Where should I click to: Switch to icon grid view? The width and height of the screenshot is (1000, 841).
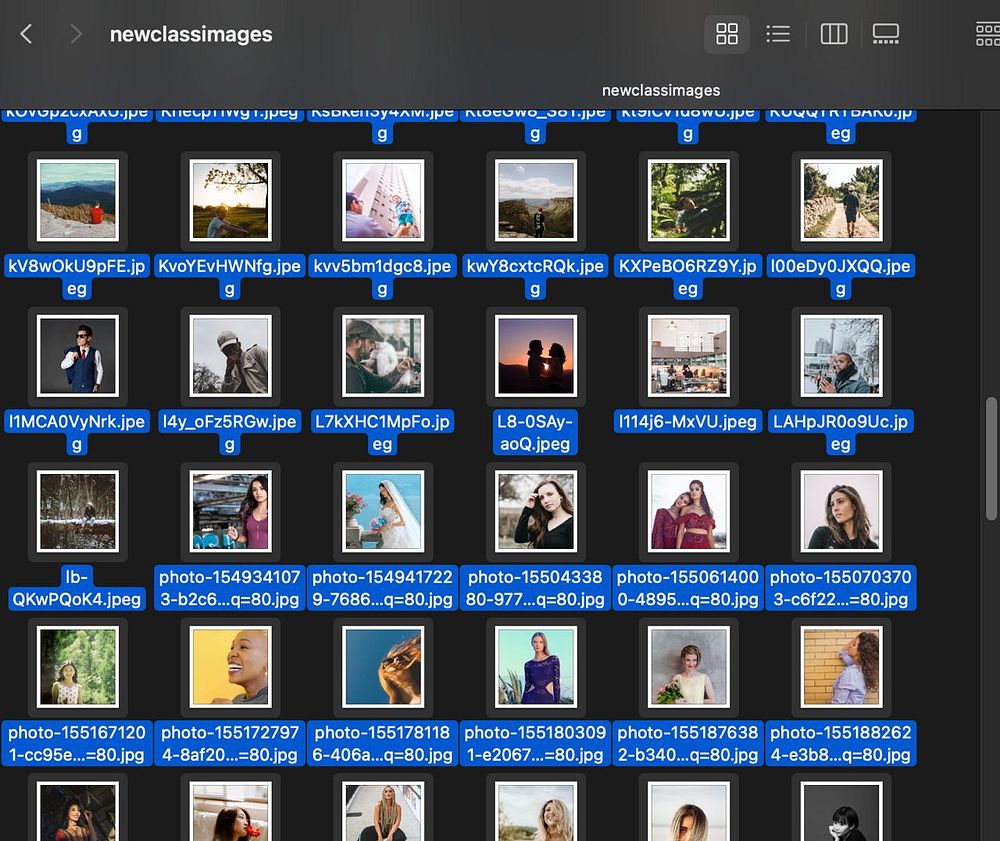point(727,34)
